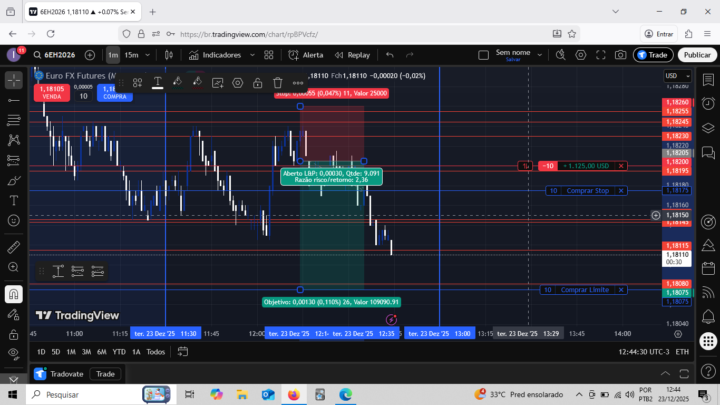Choose the YTD date range

point(119,352)
